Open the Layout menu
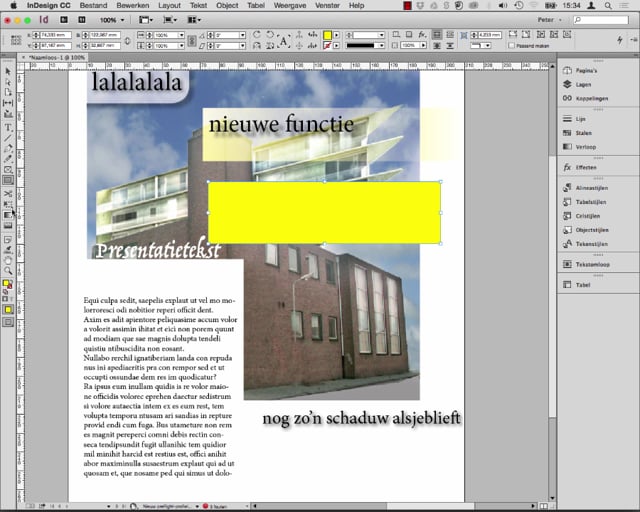The image size is (640, 512). 169,5
